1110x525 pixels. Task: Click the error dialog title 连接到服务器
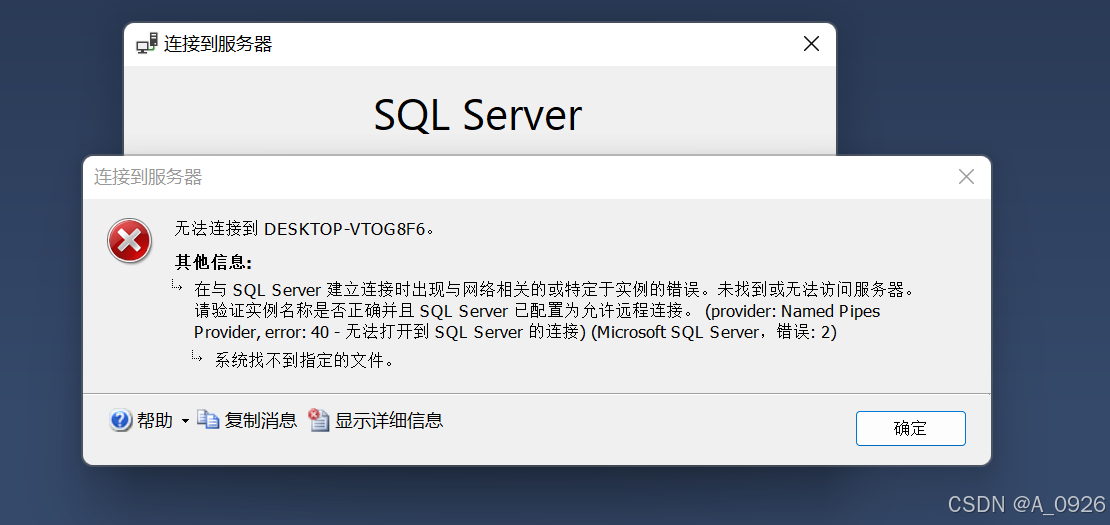click(148, 177)
